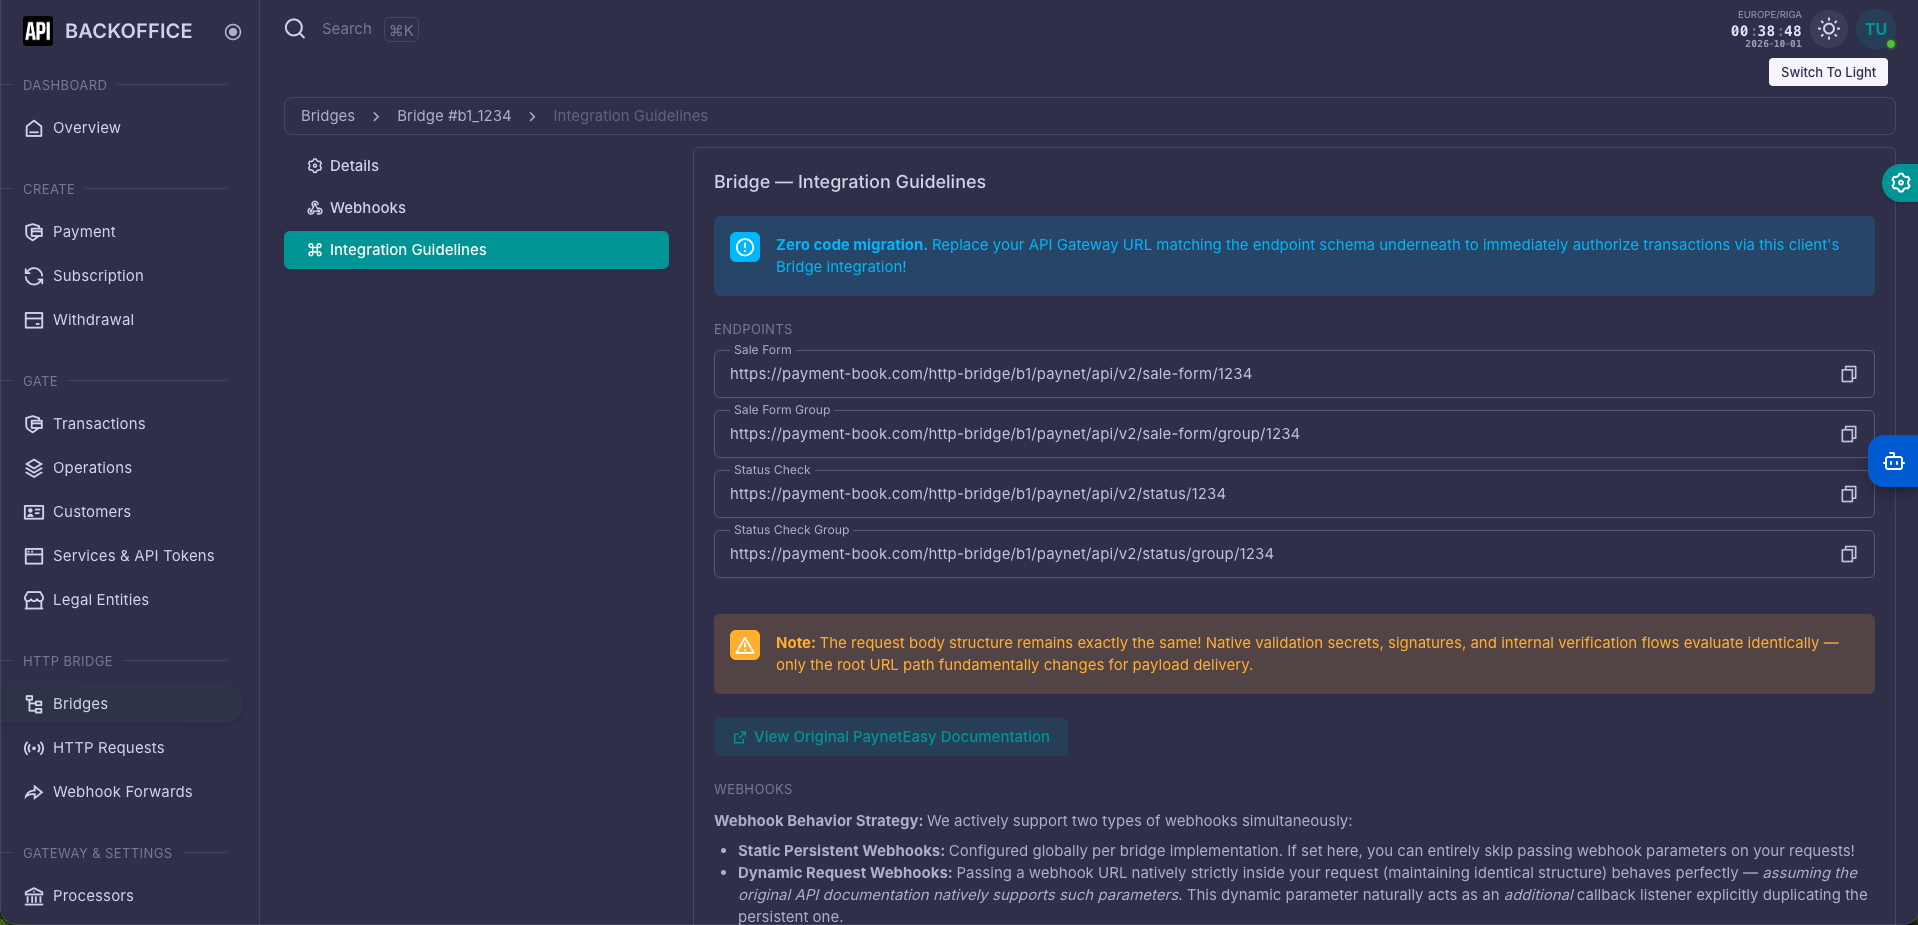Copy the Sale Form Group endpoint URL

point(1848,434)
